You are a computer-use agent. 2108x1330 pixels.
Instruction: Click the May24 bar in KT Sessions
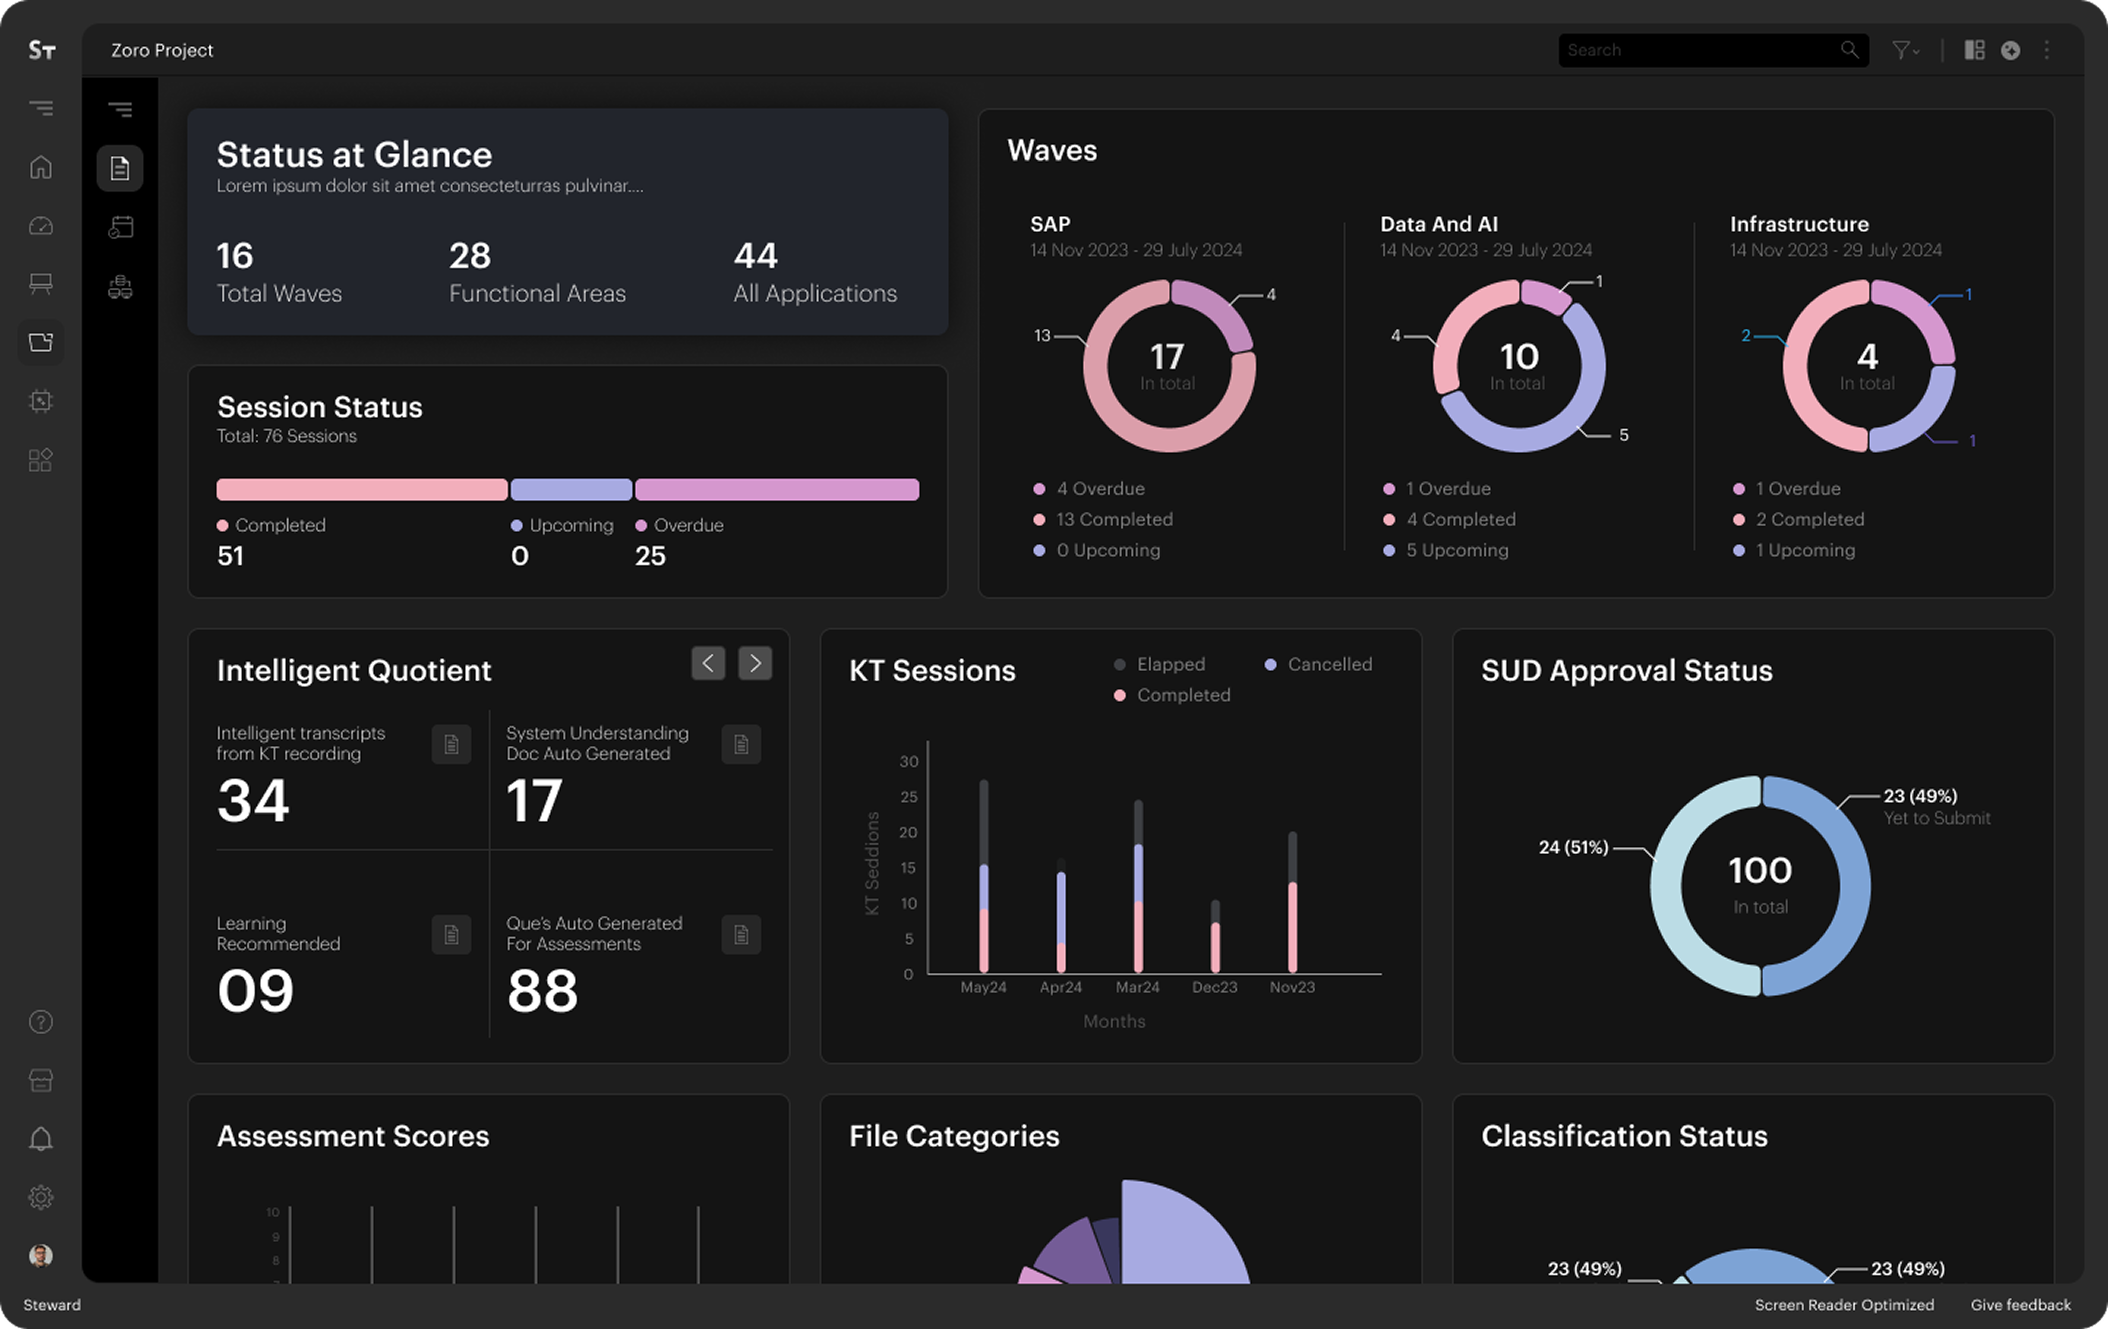pyautogui.click(x=984, y=876)
